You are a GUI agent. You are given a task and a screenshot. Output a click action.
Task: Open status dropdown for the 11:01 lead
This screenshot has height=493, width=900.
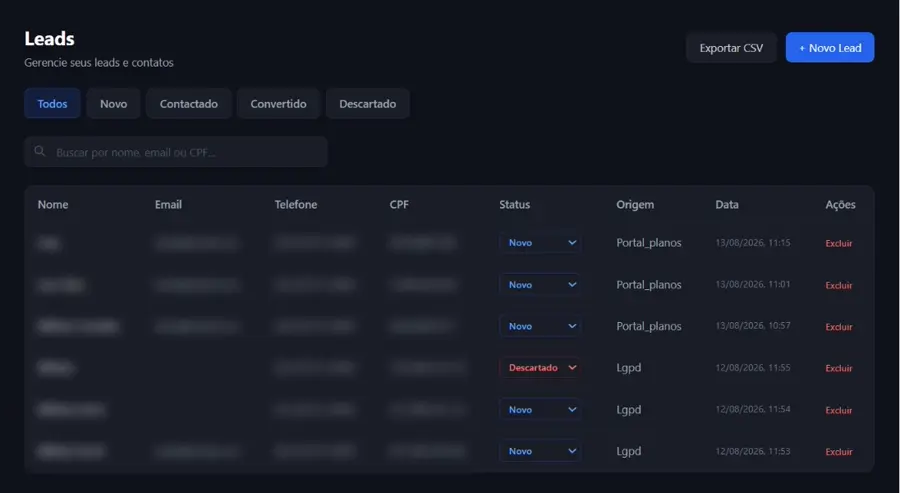click(540, 285)
